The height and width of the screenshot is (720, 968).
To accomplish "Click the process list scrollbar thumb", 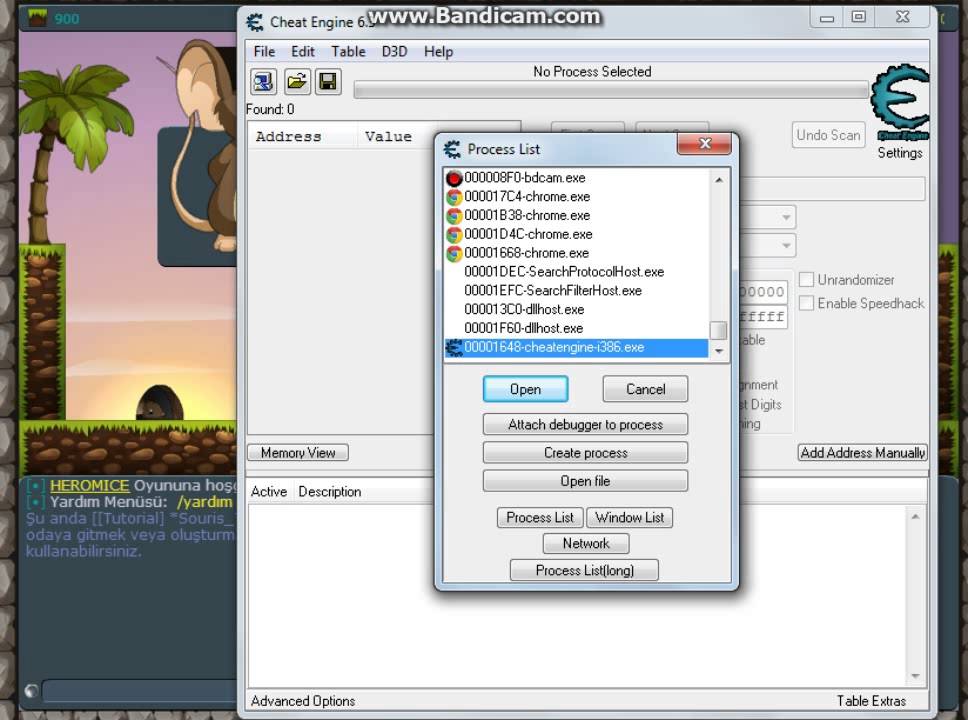I will click(x=719, y=330).
